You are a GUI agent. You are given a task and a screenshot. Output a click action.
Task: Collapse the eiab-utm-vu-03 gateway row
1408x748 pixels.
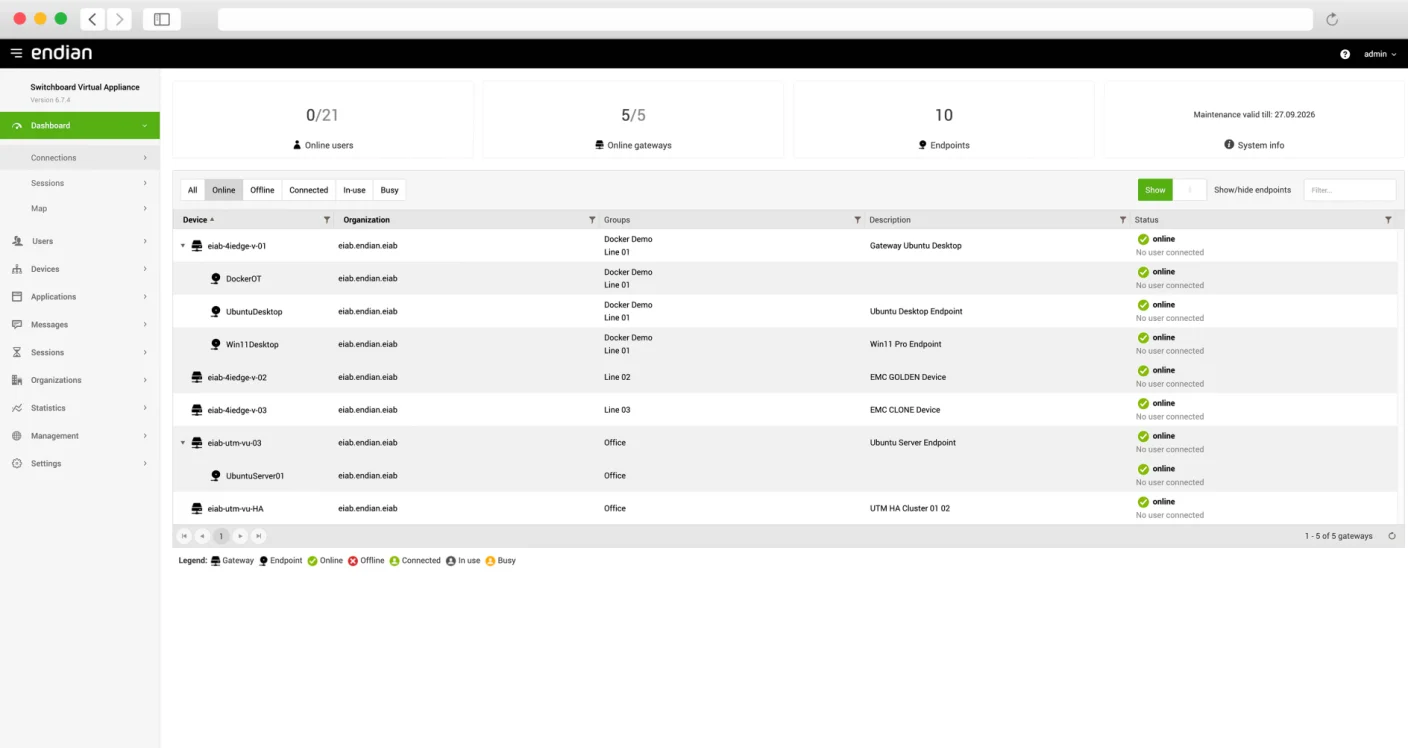(181, 442)
